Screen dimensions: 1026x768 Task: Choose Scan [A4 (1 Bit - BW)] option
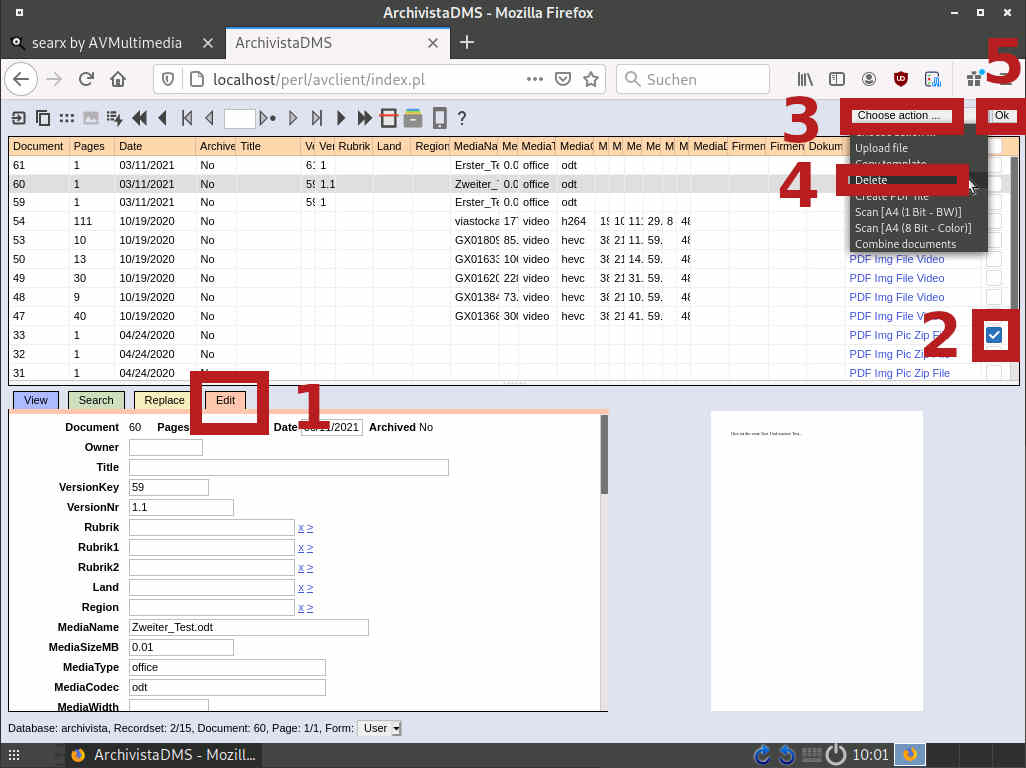[x=908, y=212]
